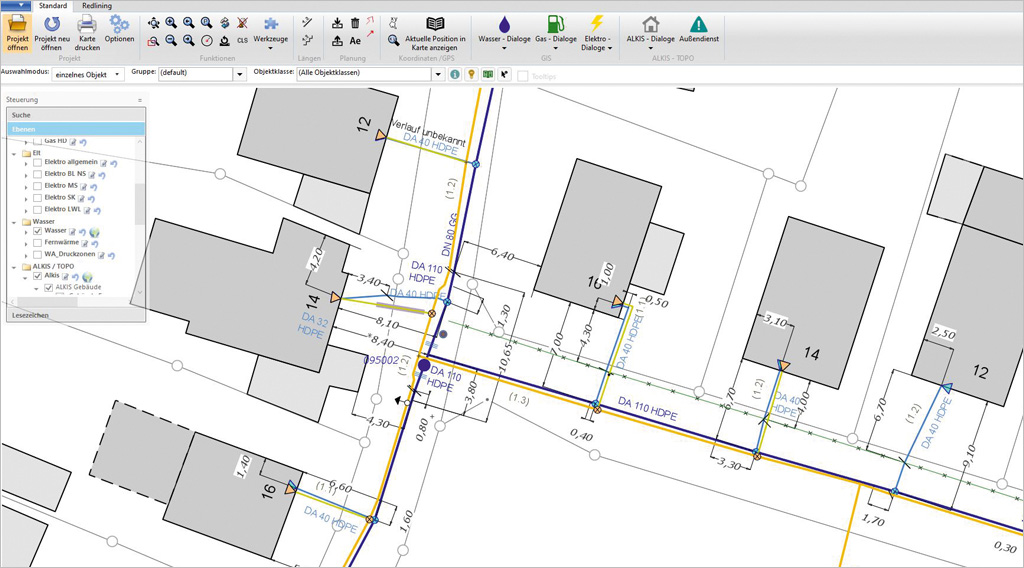
Task: Click the trash can icon in Planung
Action: (354, 22)
